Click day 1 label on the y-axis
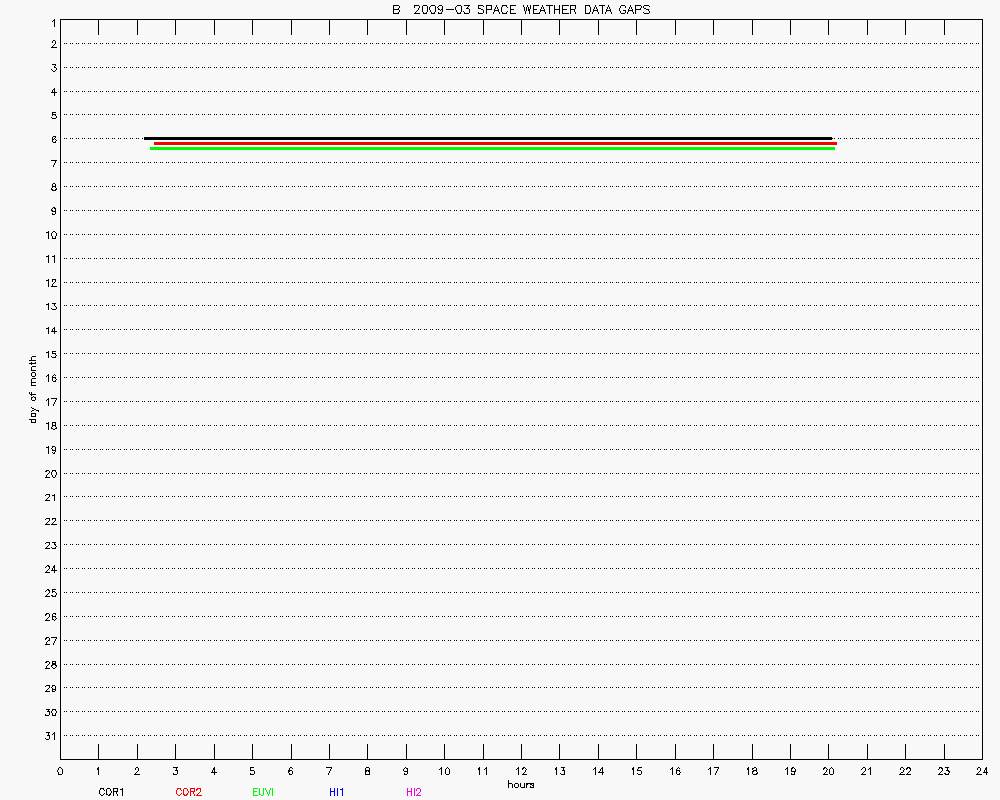1000x800 pixels. click(x=51, y=21)
